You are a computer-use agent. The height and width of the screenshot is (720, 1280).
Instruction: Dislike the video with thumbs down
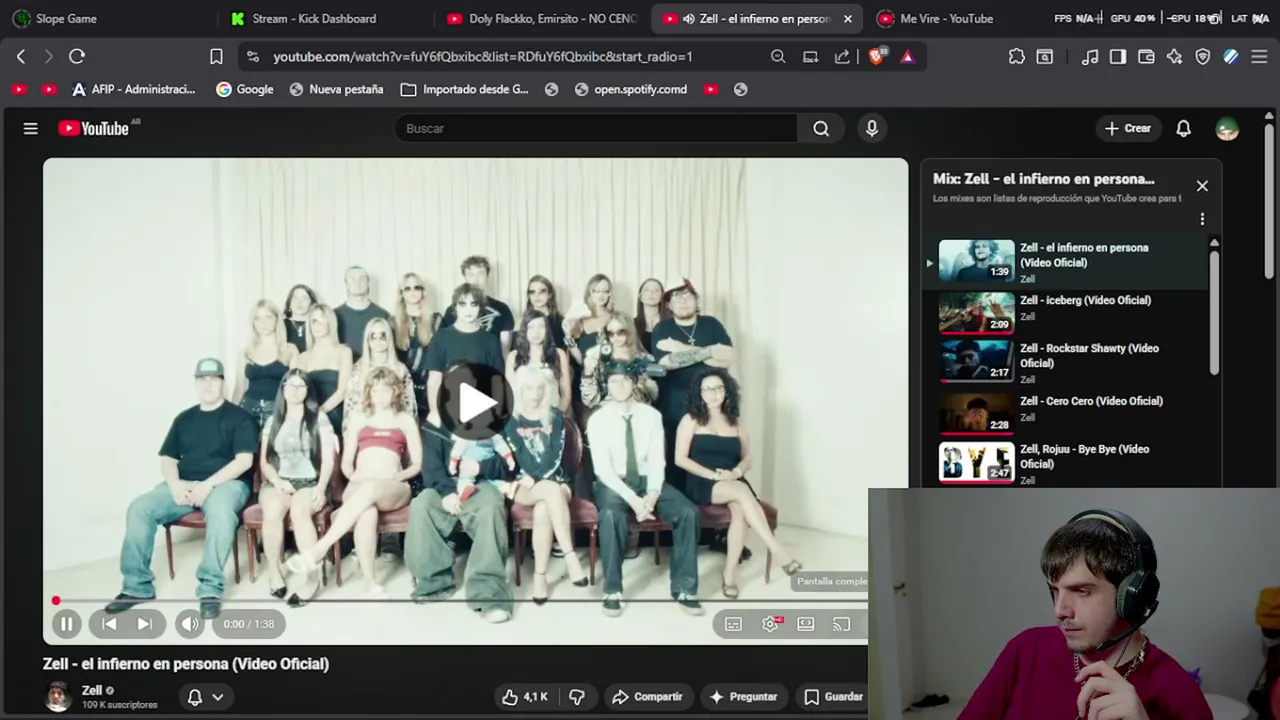point(577,697)
